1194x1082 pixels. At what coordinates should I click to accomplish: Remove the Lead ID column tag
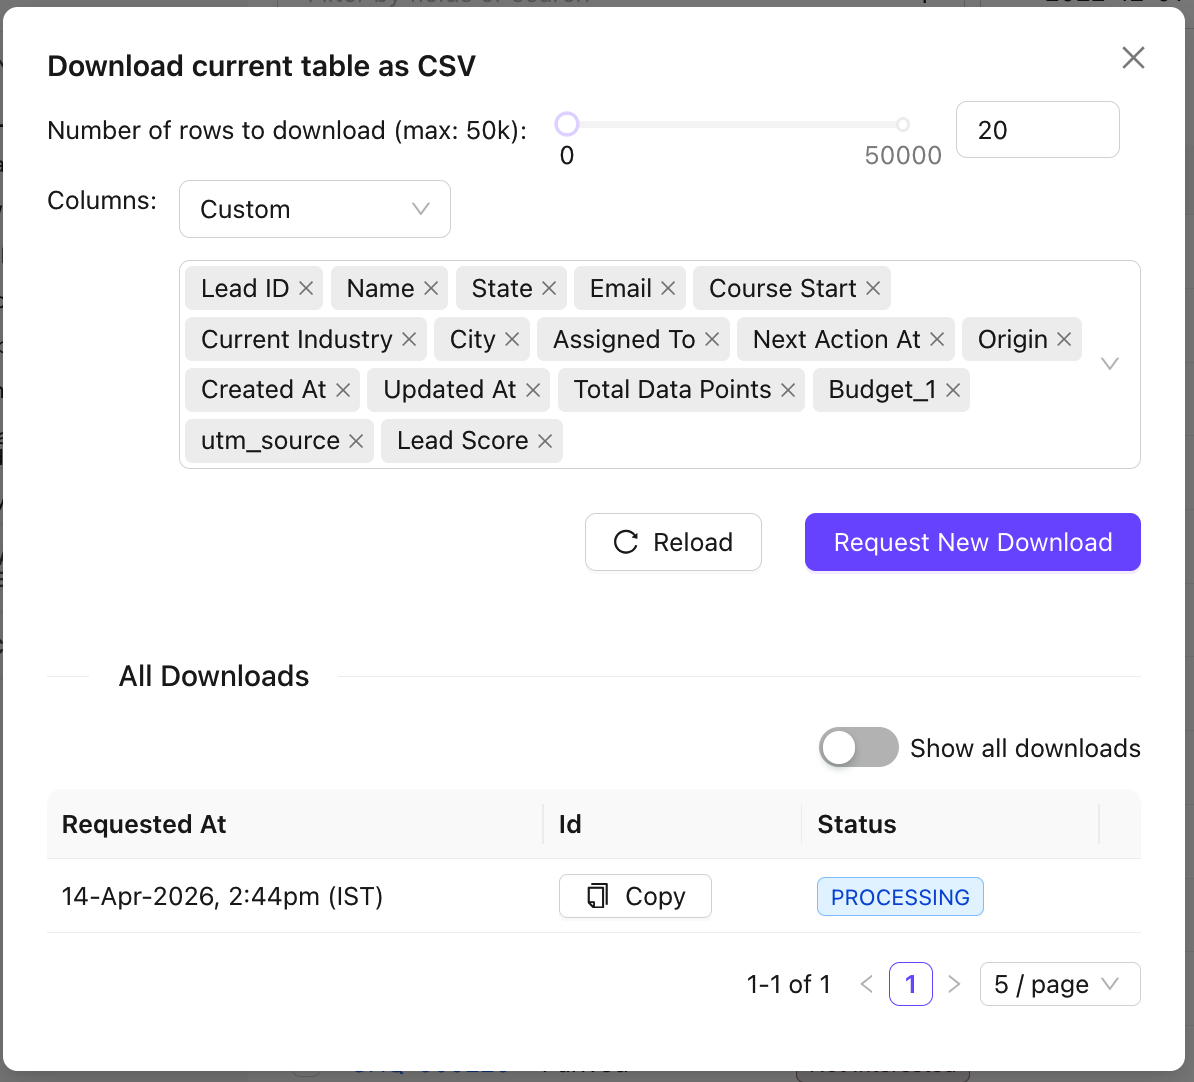coord(306,289)
